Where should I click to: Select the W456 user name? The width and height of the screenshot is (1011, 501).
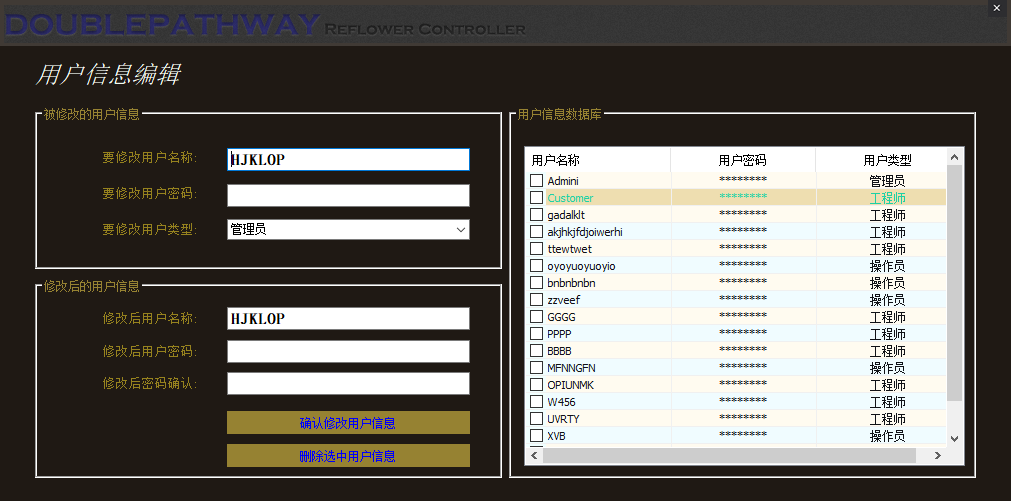(561, 402)
